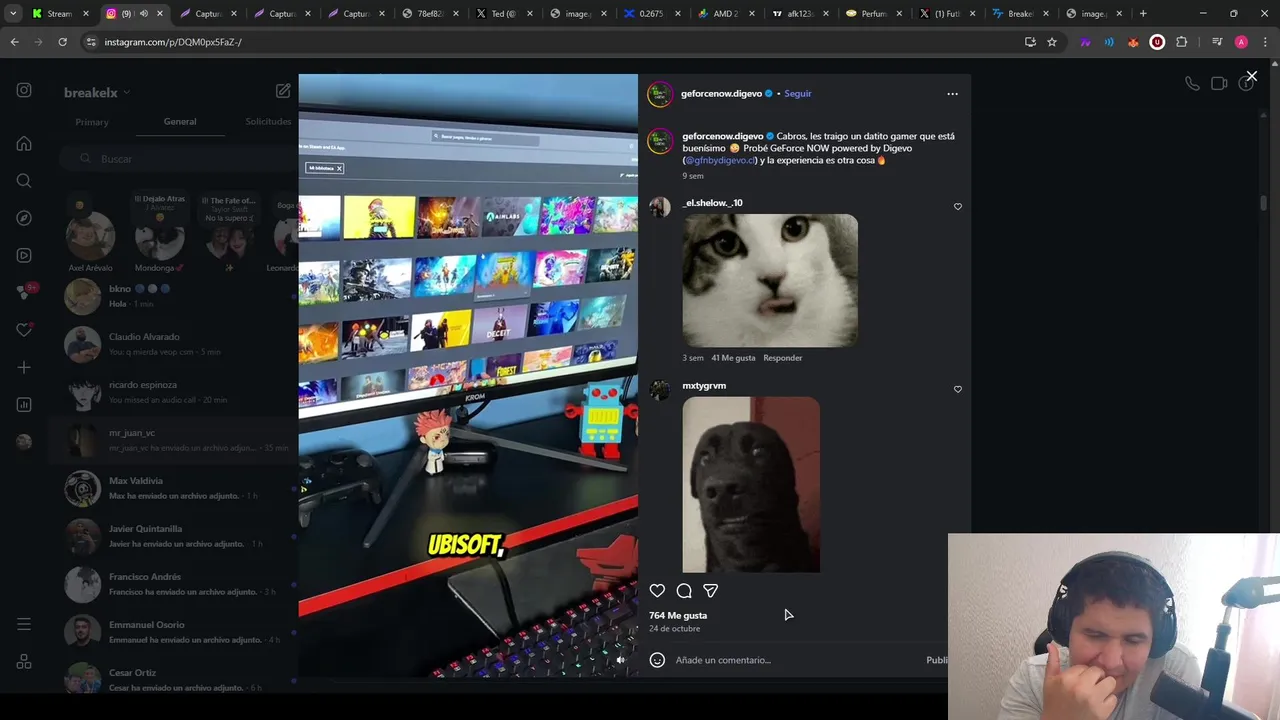Image resolution: width=1280 pixels, height=720 pixels.
Task: Open profile avatar in the sidebar
Action: pos(24,442)
